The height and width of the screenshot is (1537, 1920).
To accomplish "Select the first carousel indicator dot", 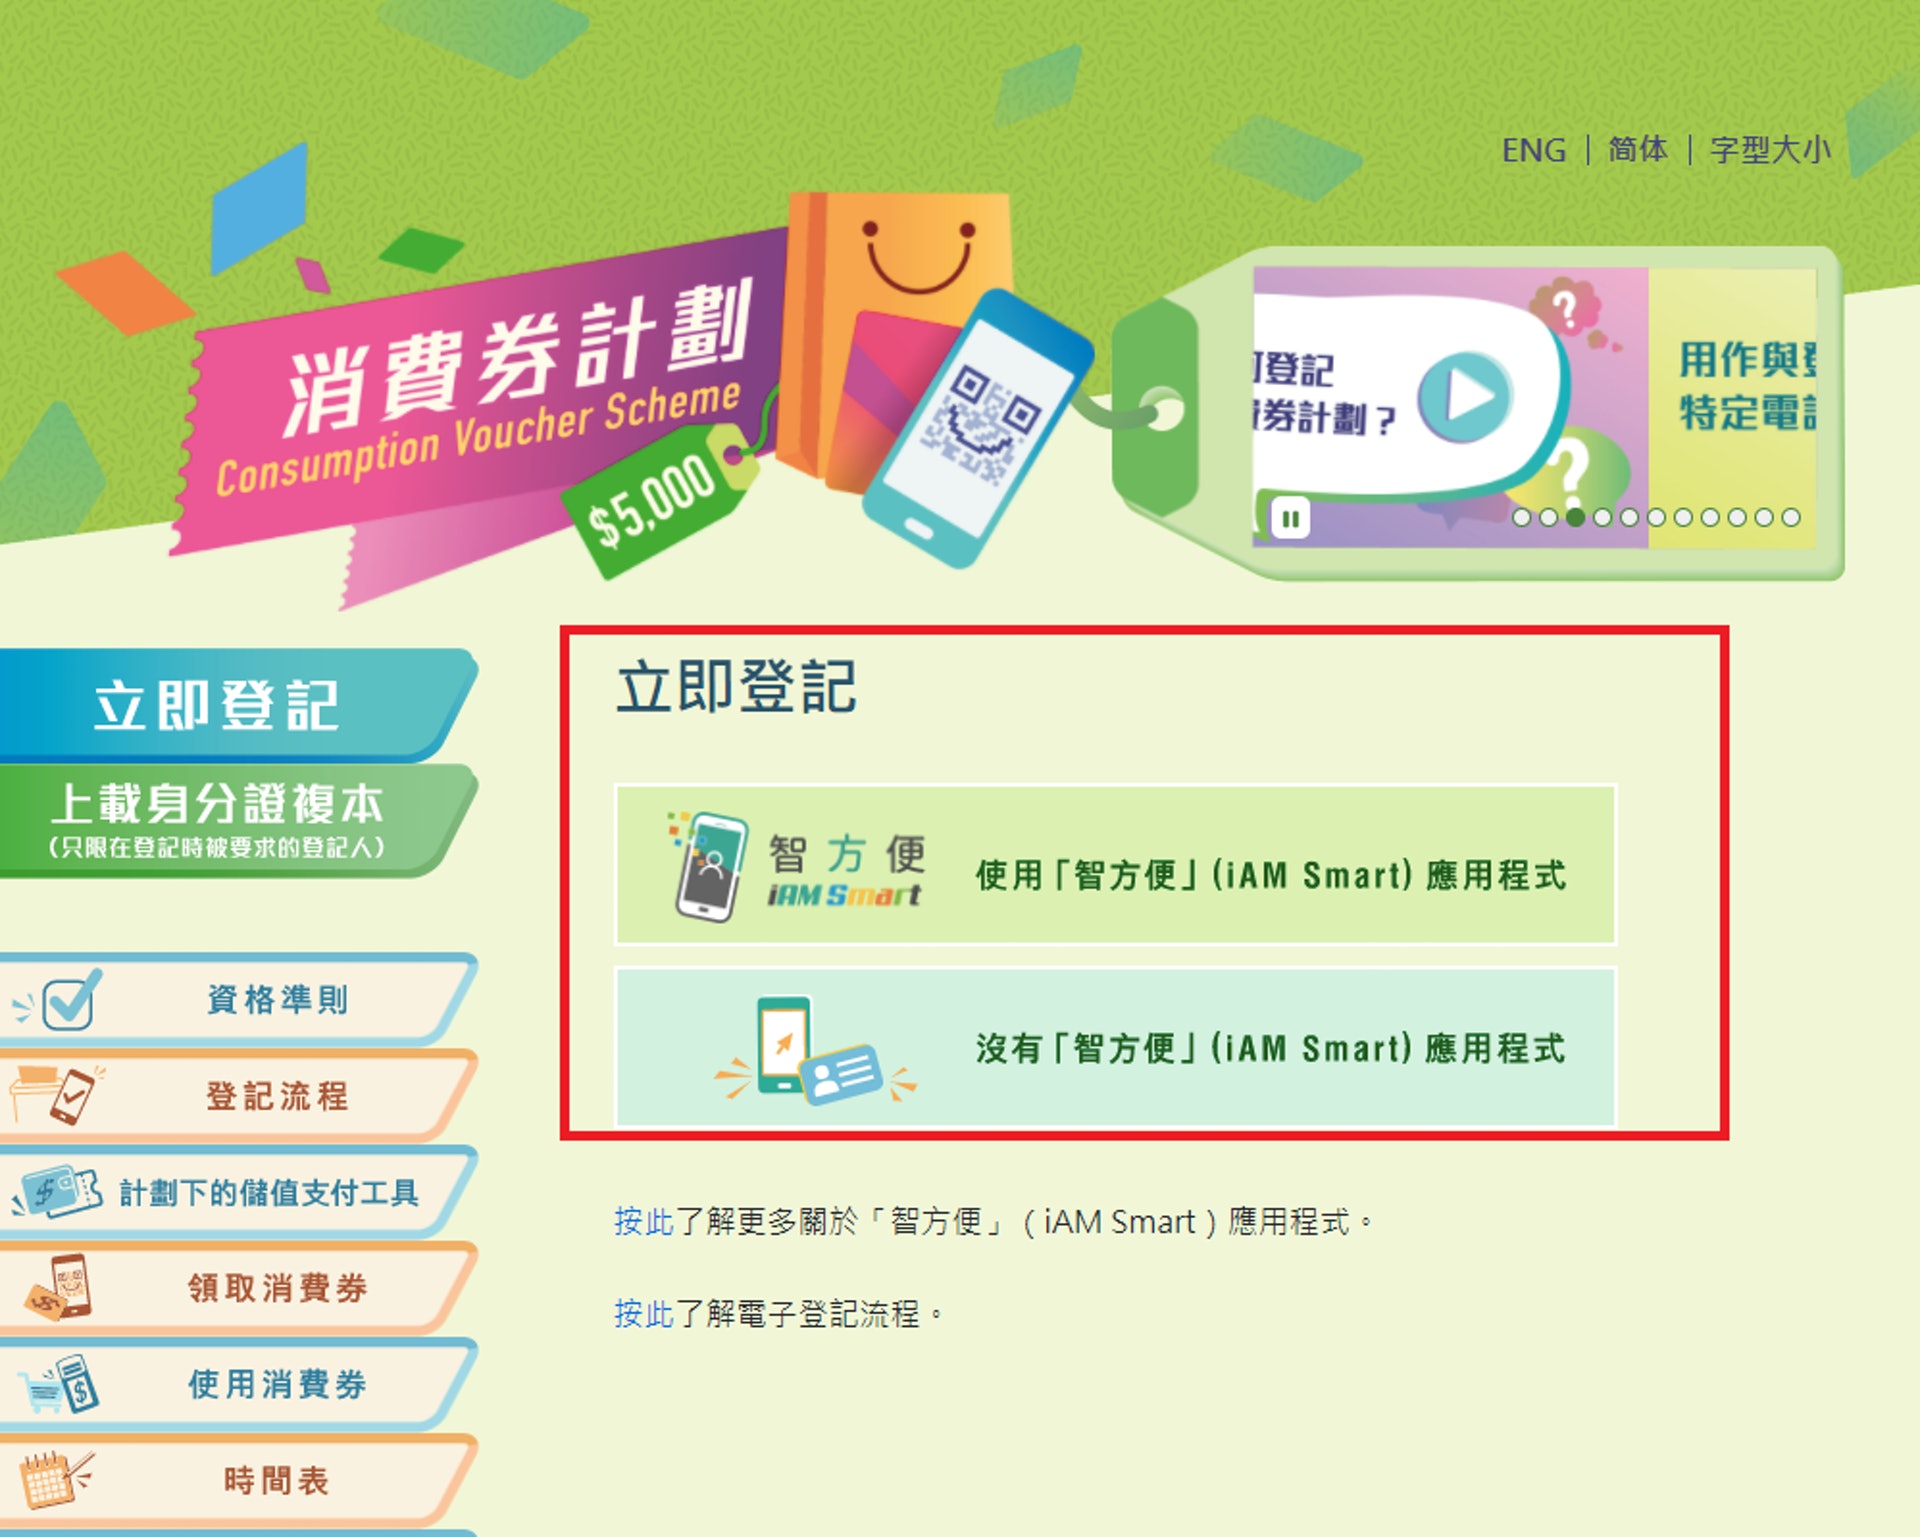I will [1522, 517].
